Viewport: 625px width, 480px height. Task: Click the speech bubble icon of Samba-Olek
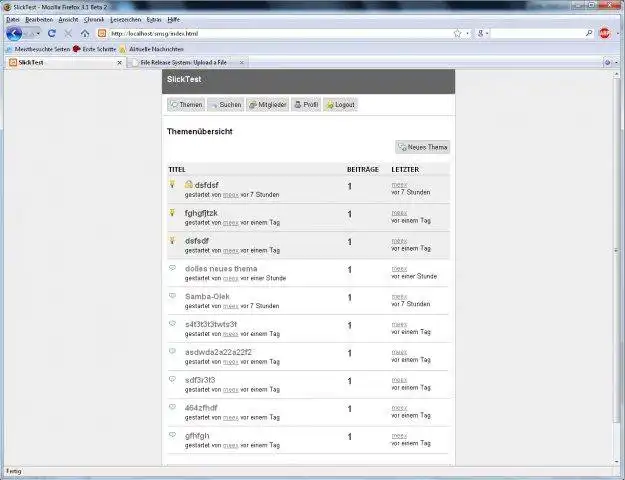click(x=172, y=296)
